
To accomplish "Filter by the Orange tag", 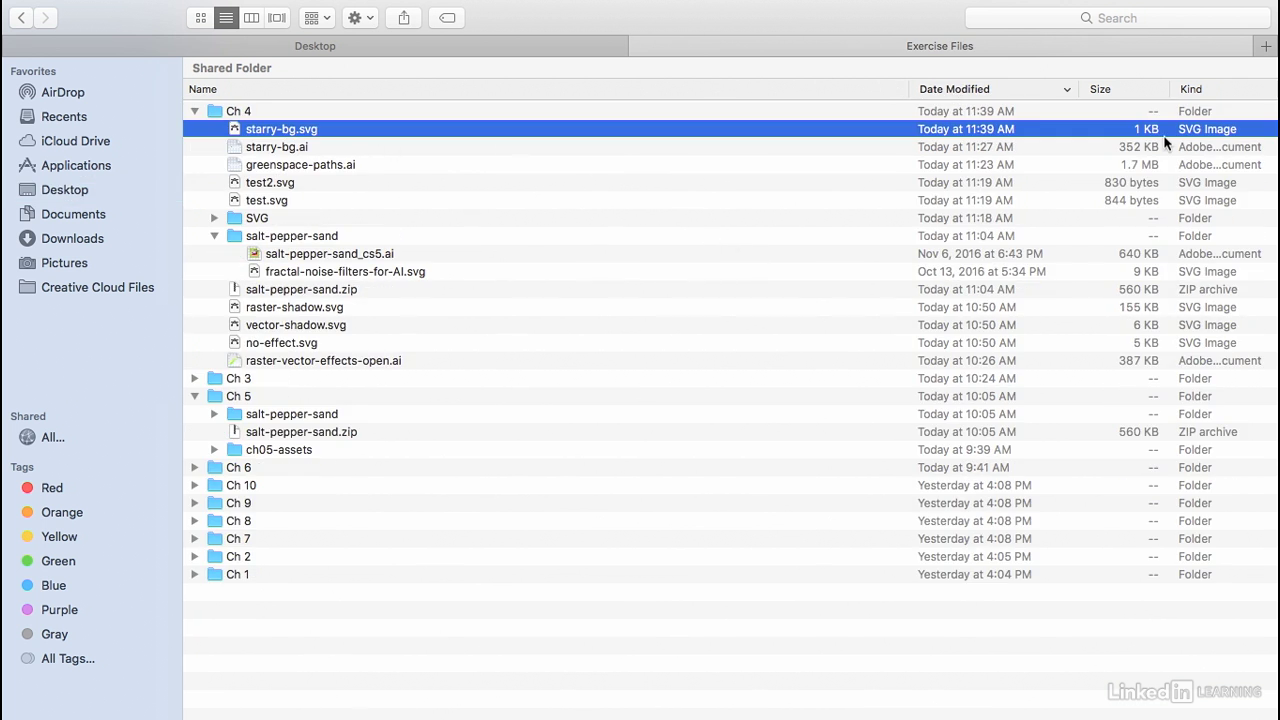I will point(62,512).
